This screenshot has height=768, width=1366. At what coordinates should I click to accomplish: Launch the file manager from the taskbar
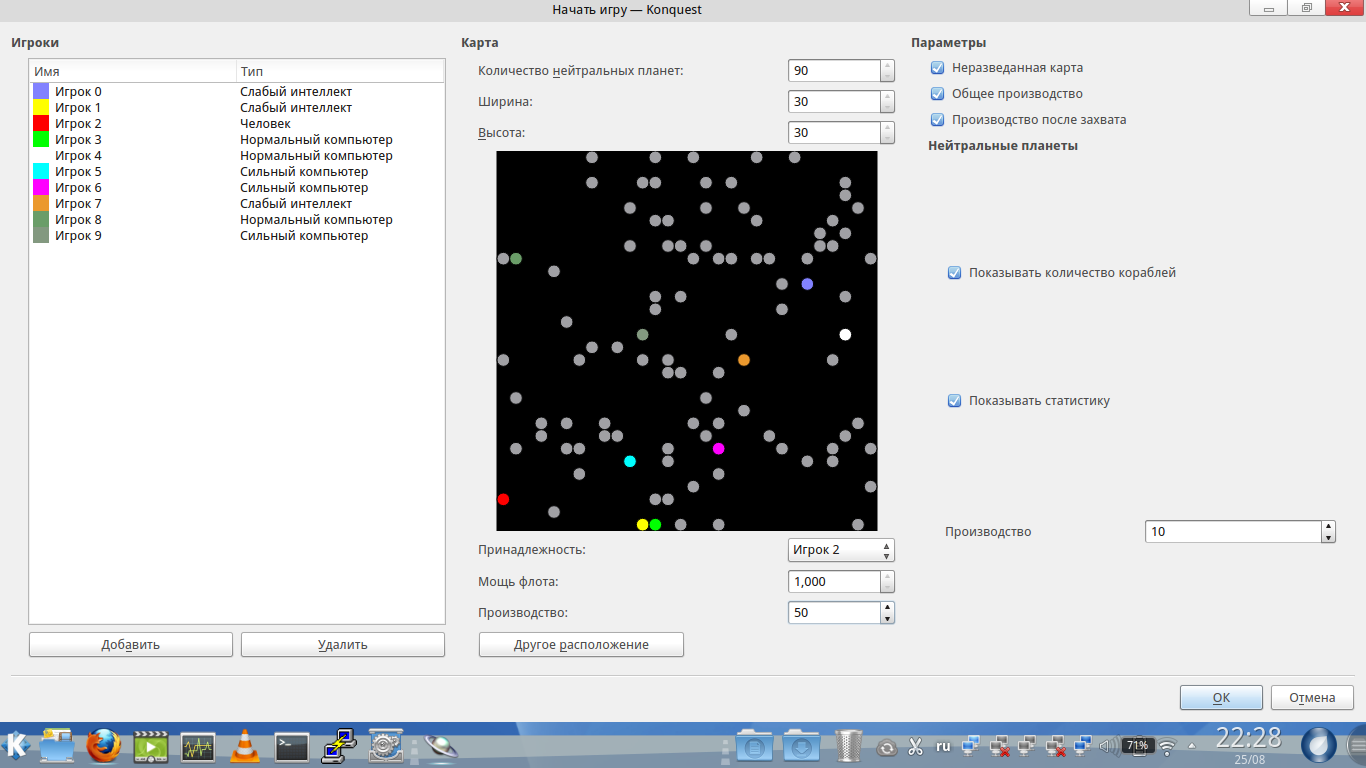(57, 745)
